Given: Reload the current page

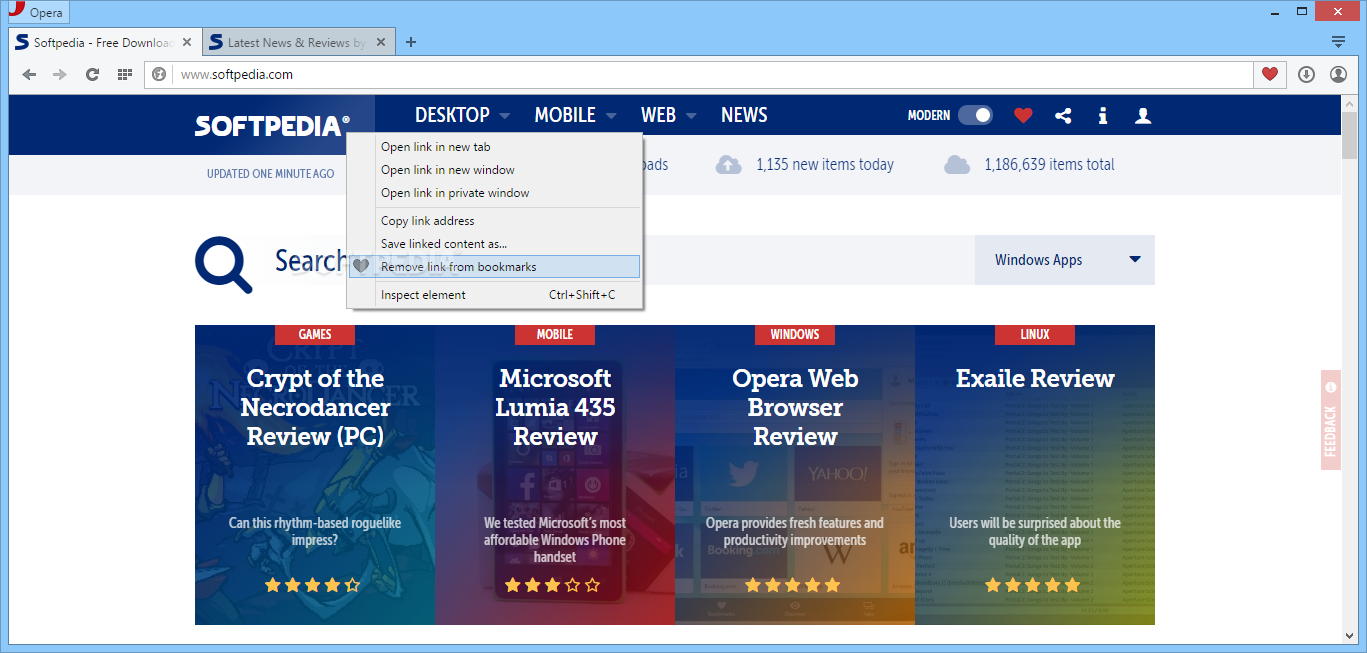Looking at the screenshot, I should coord(92,74).
